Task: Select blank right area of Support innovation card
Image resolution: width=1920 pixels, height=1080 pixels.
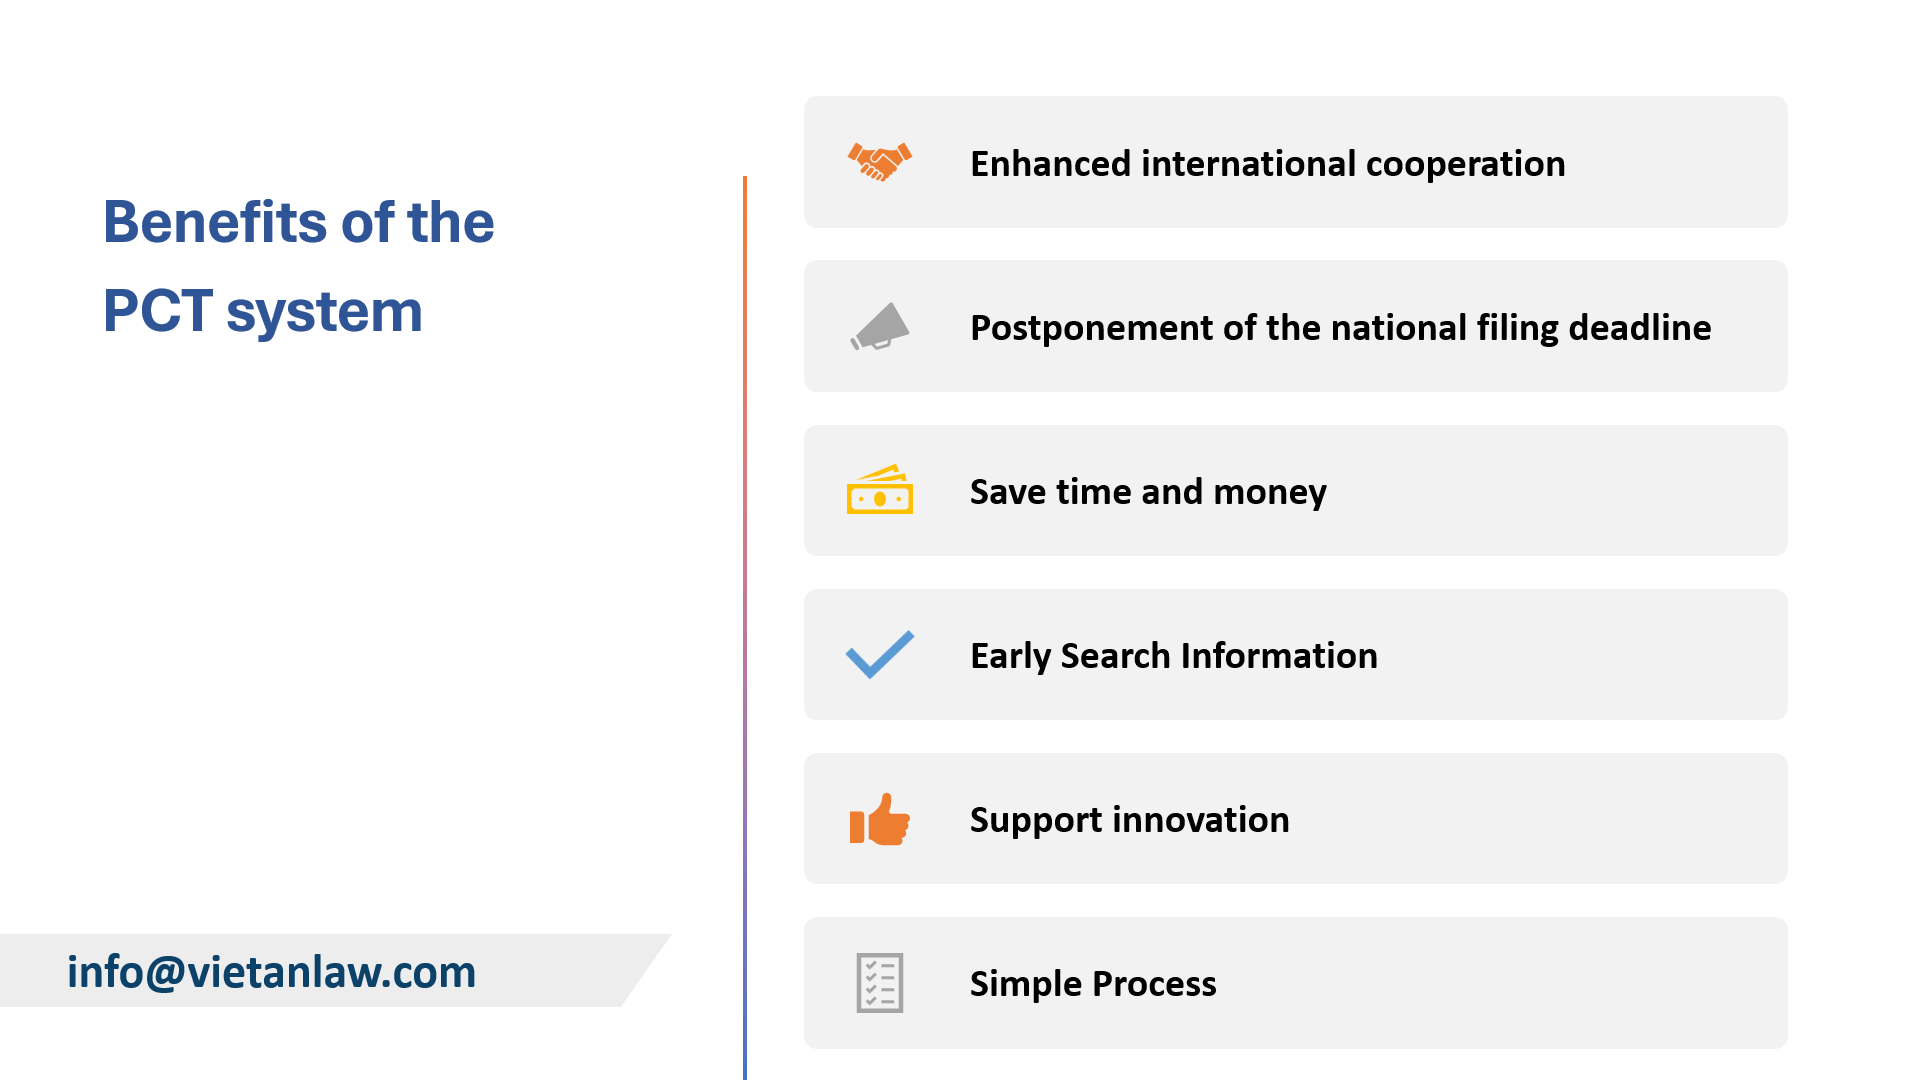Action: tap(1600, 819)
